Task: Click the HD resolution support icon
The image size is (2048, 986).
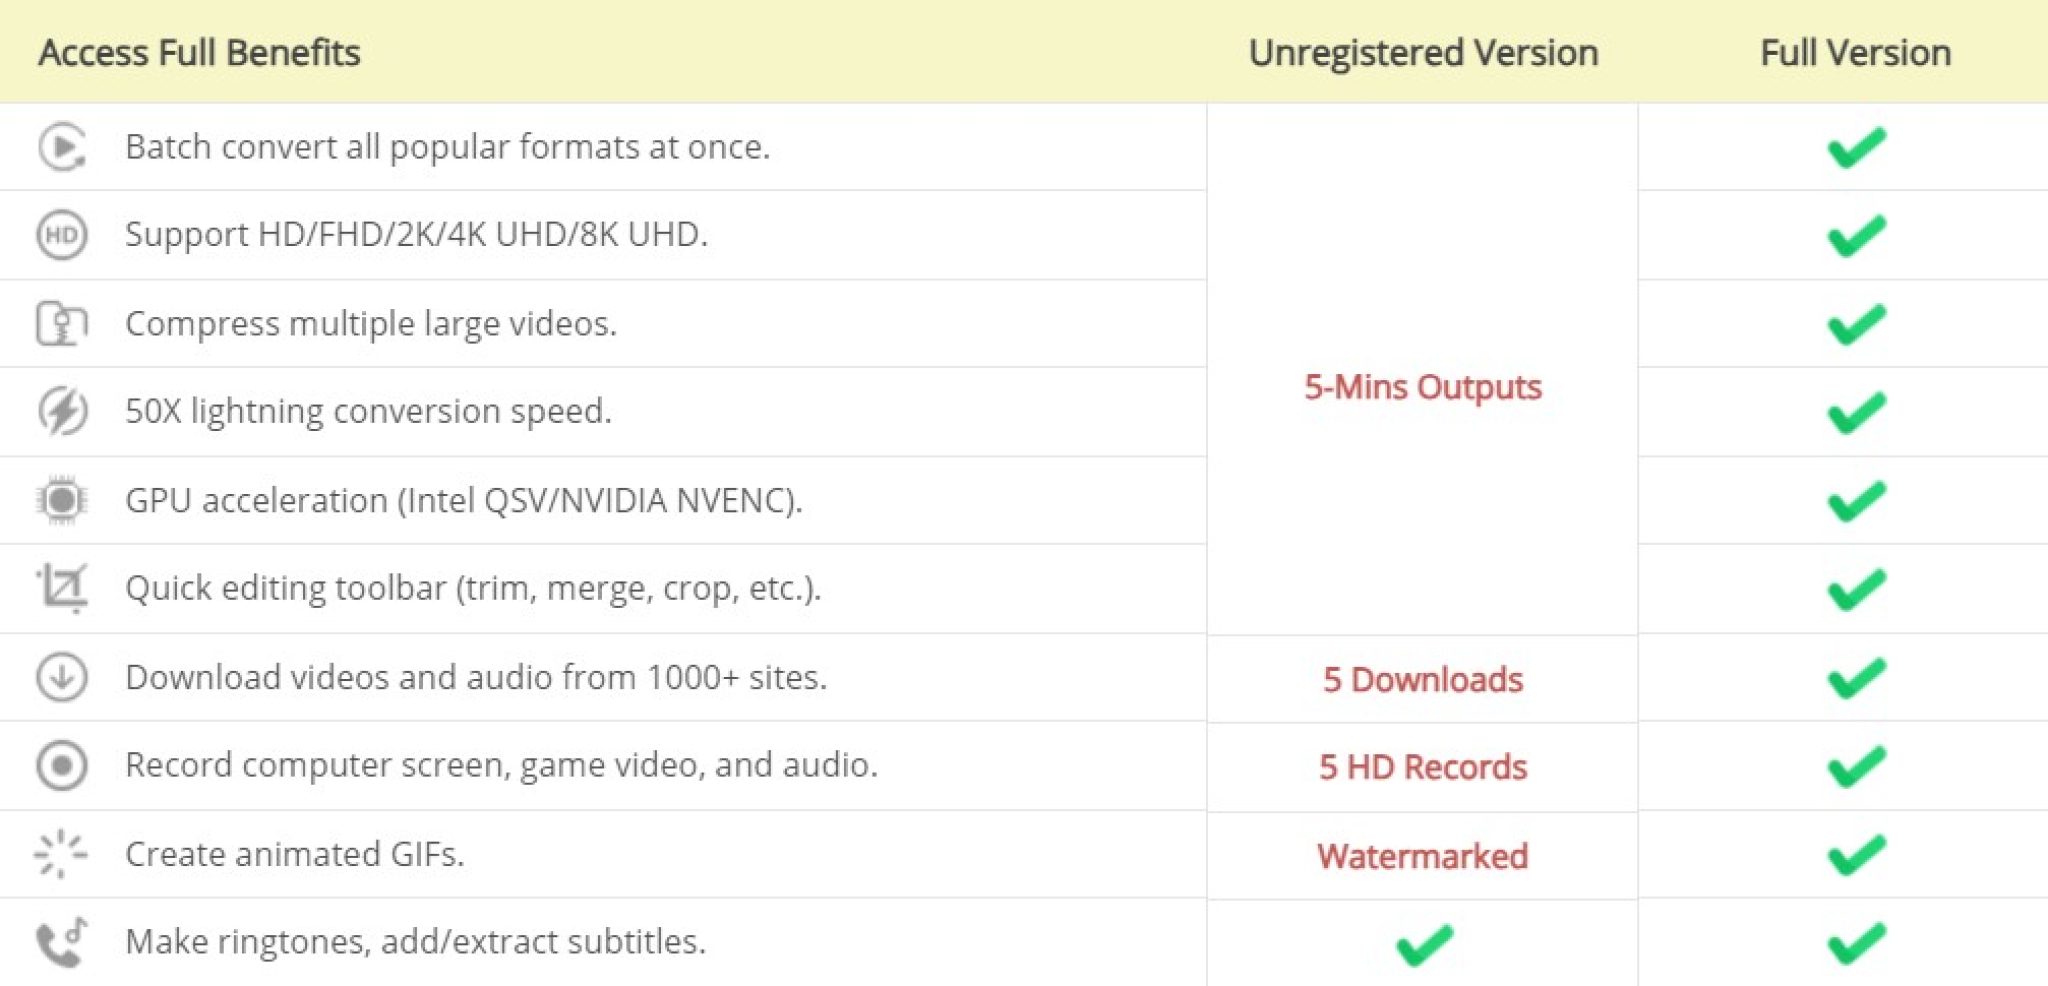Action: pos(62,235)
